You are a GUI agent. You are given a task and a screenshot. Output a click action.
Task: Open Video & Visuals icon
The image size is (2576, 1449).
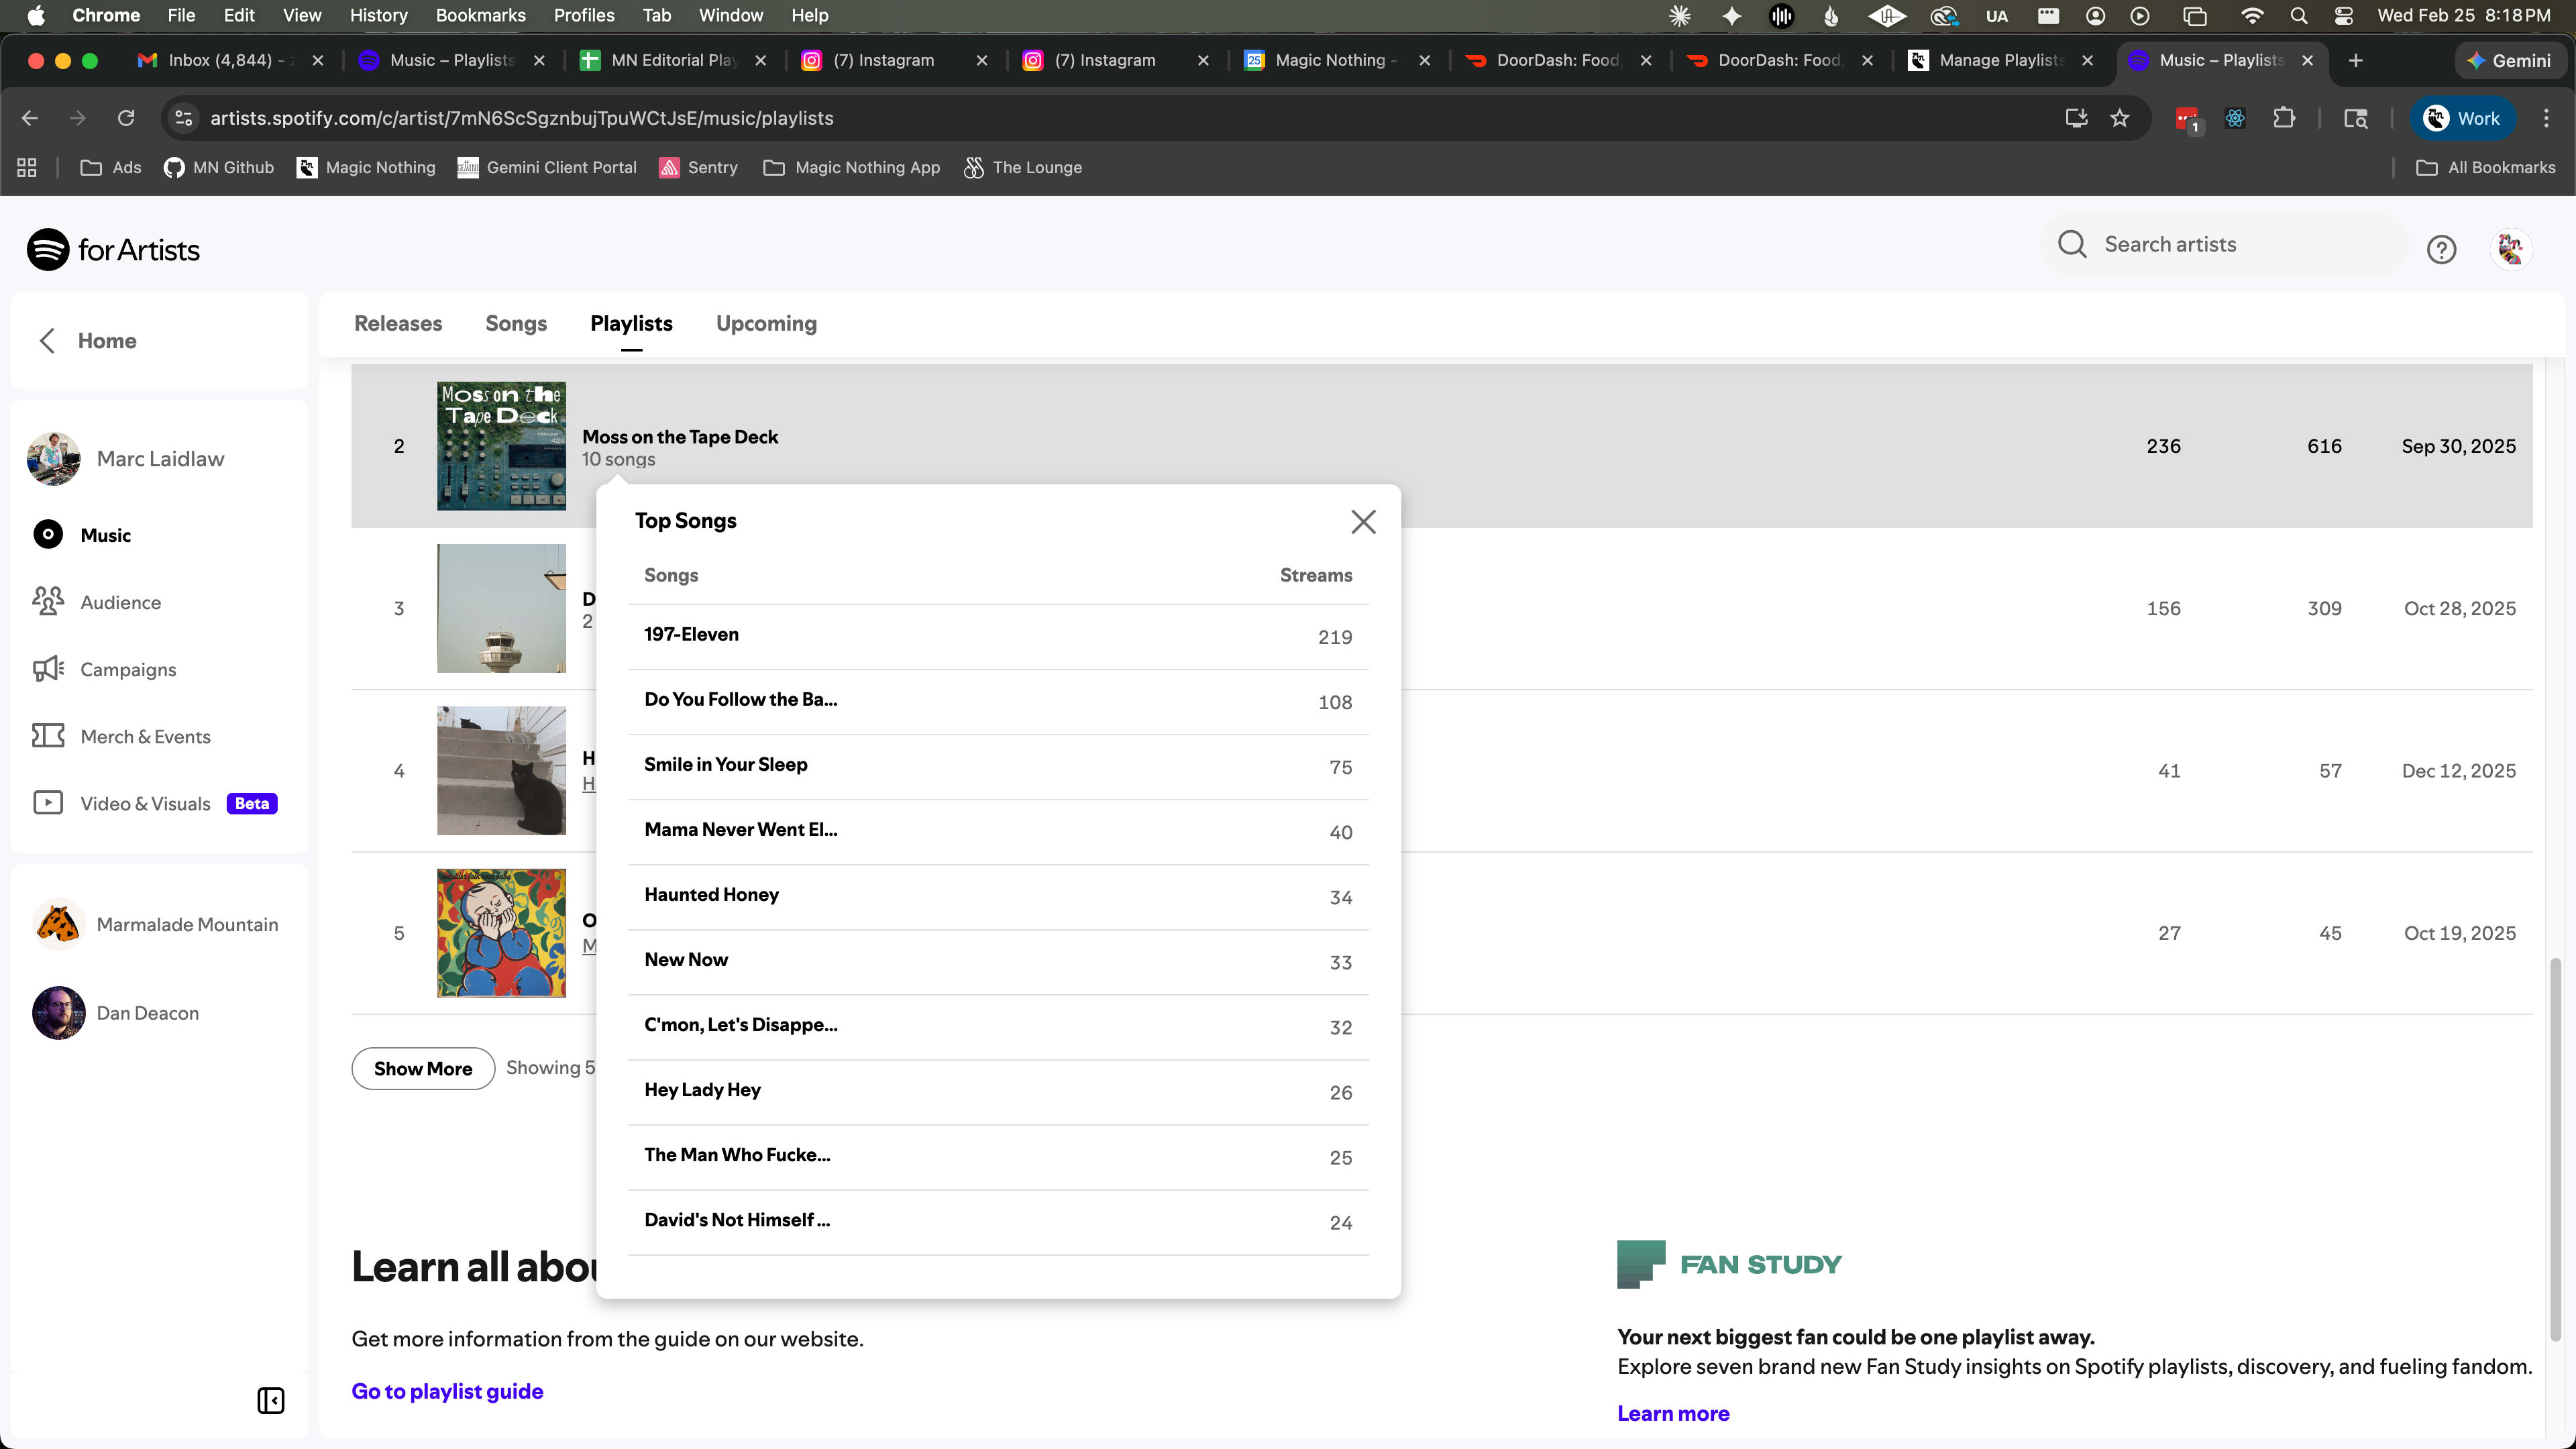pos(48,803)
